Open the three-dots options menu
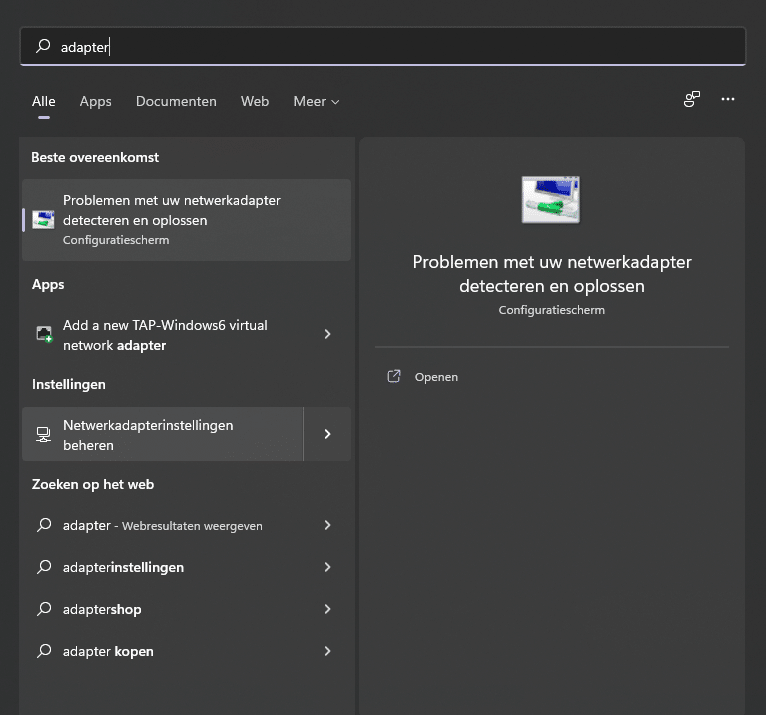Screen dimensions: 766x715 pos(728,99)
